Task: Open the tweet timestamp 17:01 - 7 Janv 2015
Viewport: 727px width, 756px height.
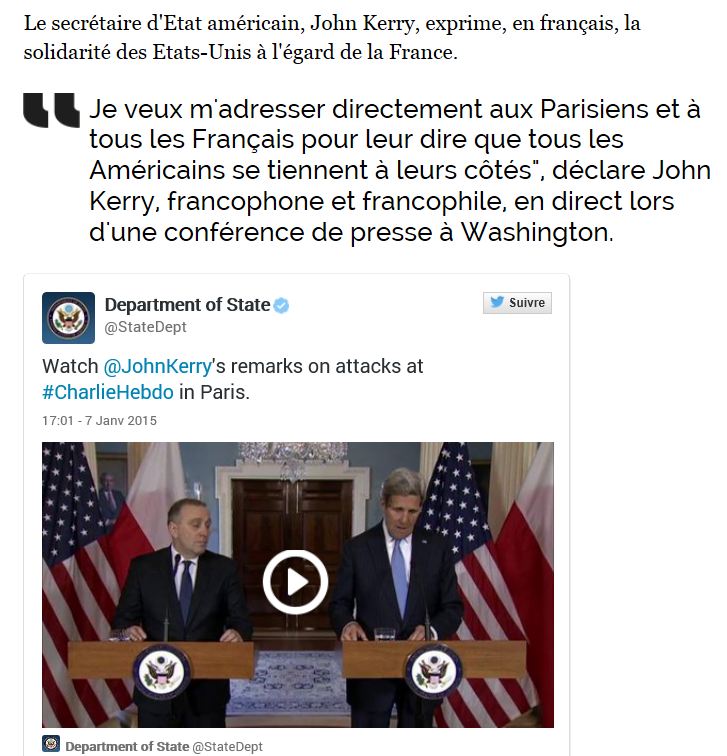Action: pyautogui.click(x=99, y=420)
